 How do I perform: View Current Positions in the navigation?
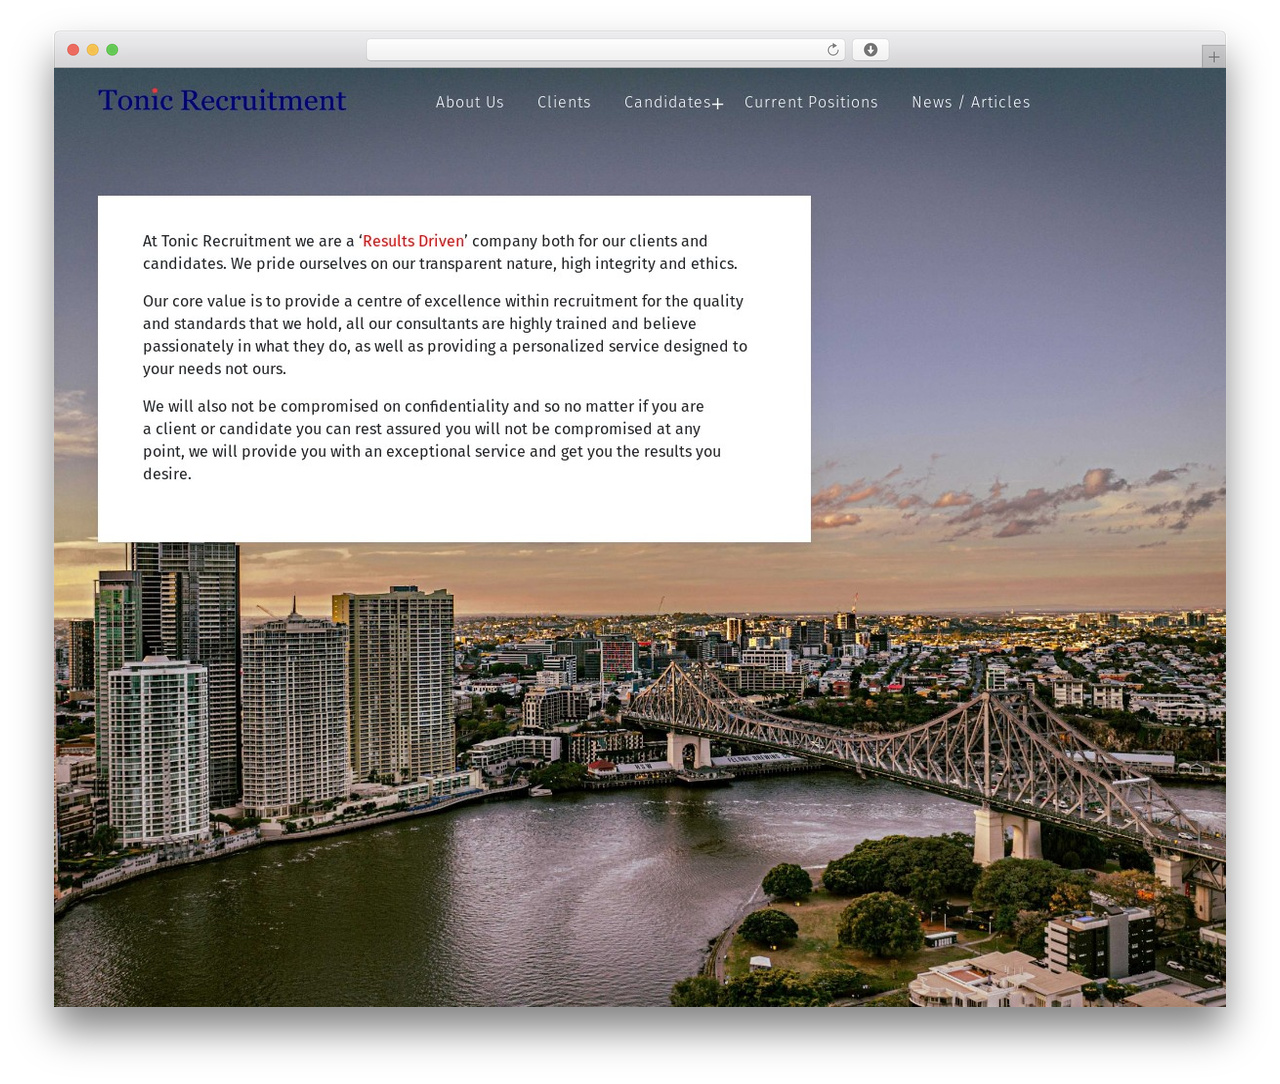(x=811, y=102)
